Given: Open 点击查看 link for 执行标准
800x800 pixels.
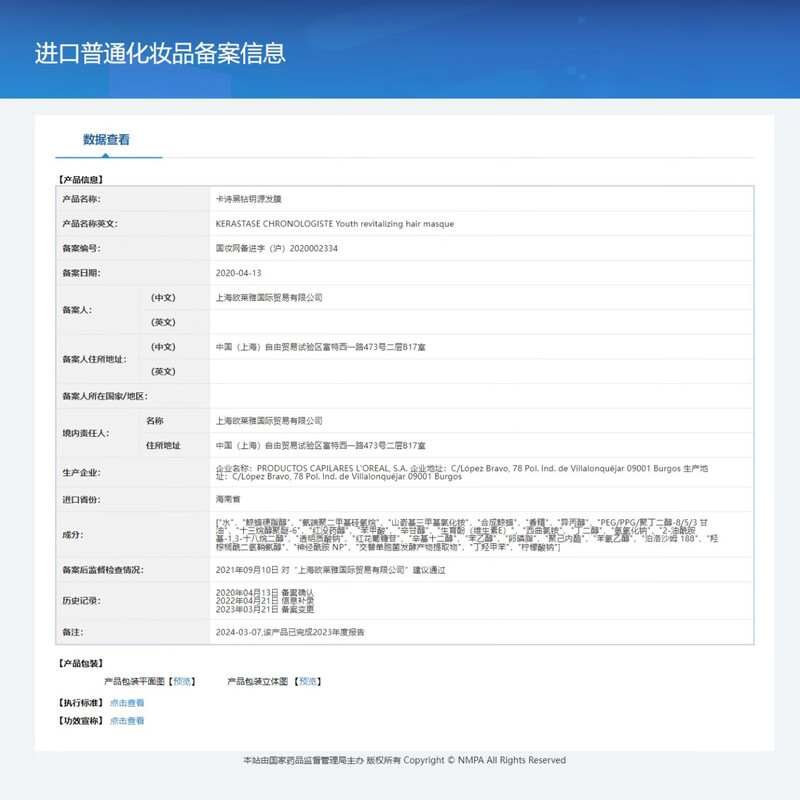Looking at the screenshot, I should pos(127,703).
